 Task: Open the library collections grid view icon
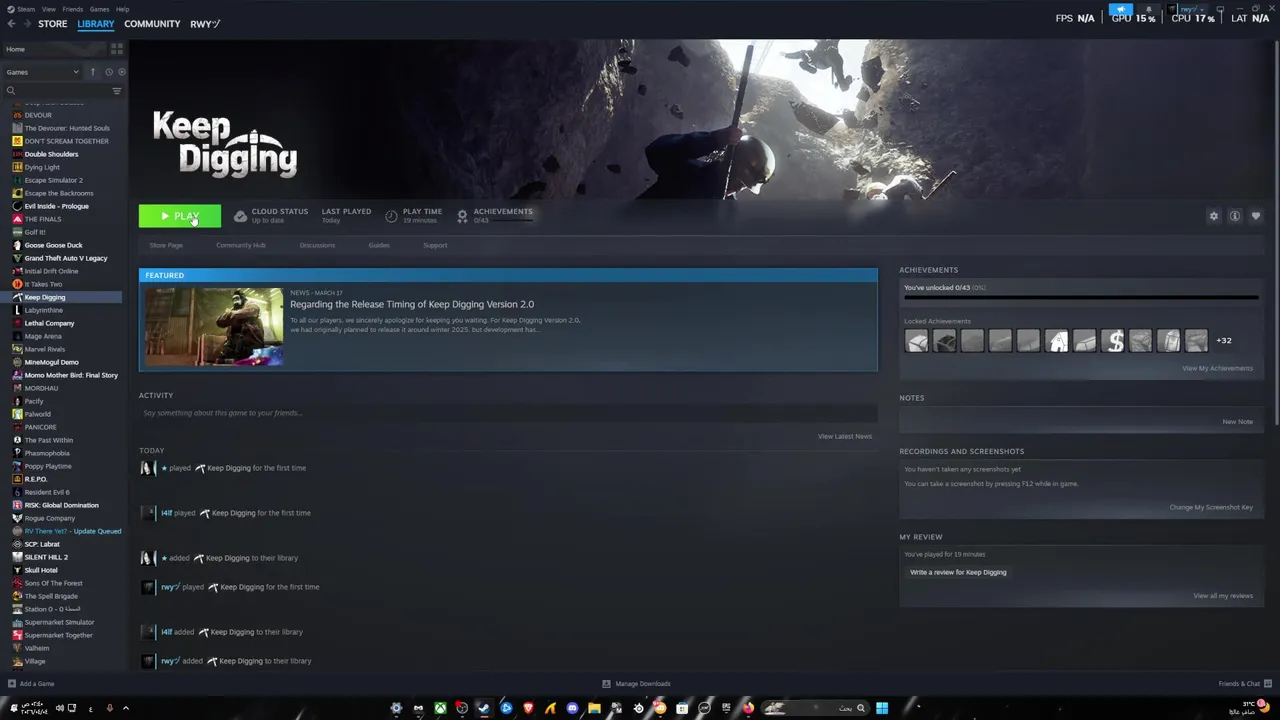[x=117, y=49]
